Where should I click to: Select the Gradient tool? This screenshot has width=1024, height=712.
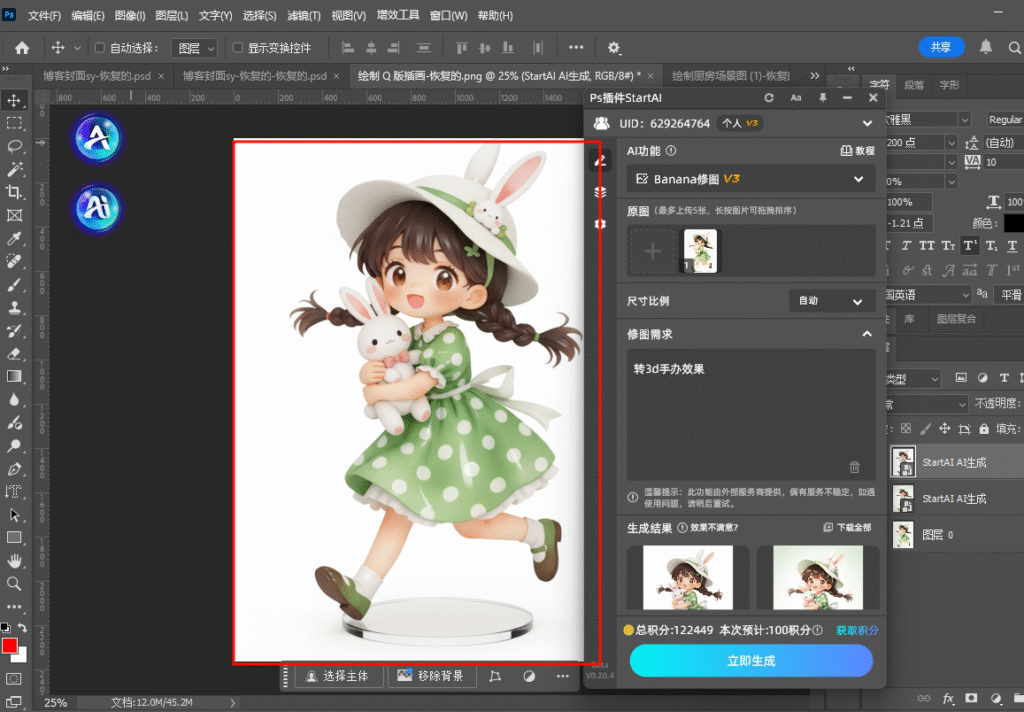tap(14, 377)
